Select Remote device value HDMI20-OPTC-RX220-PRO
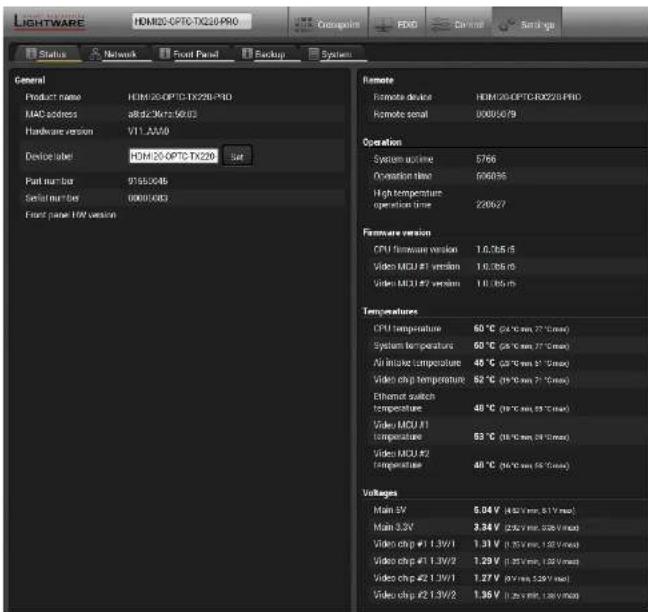 click(529, 97)
